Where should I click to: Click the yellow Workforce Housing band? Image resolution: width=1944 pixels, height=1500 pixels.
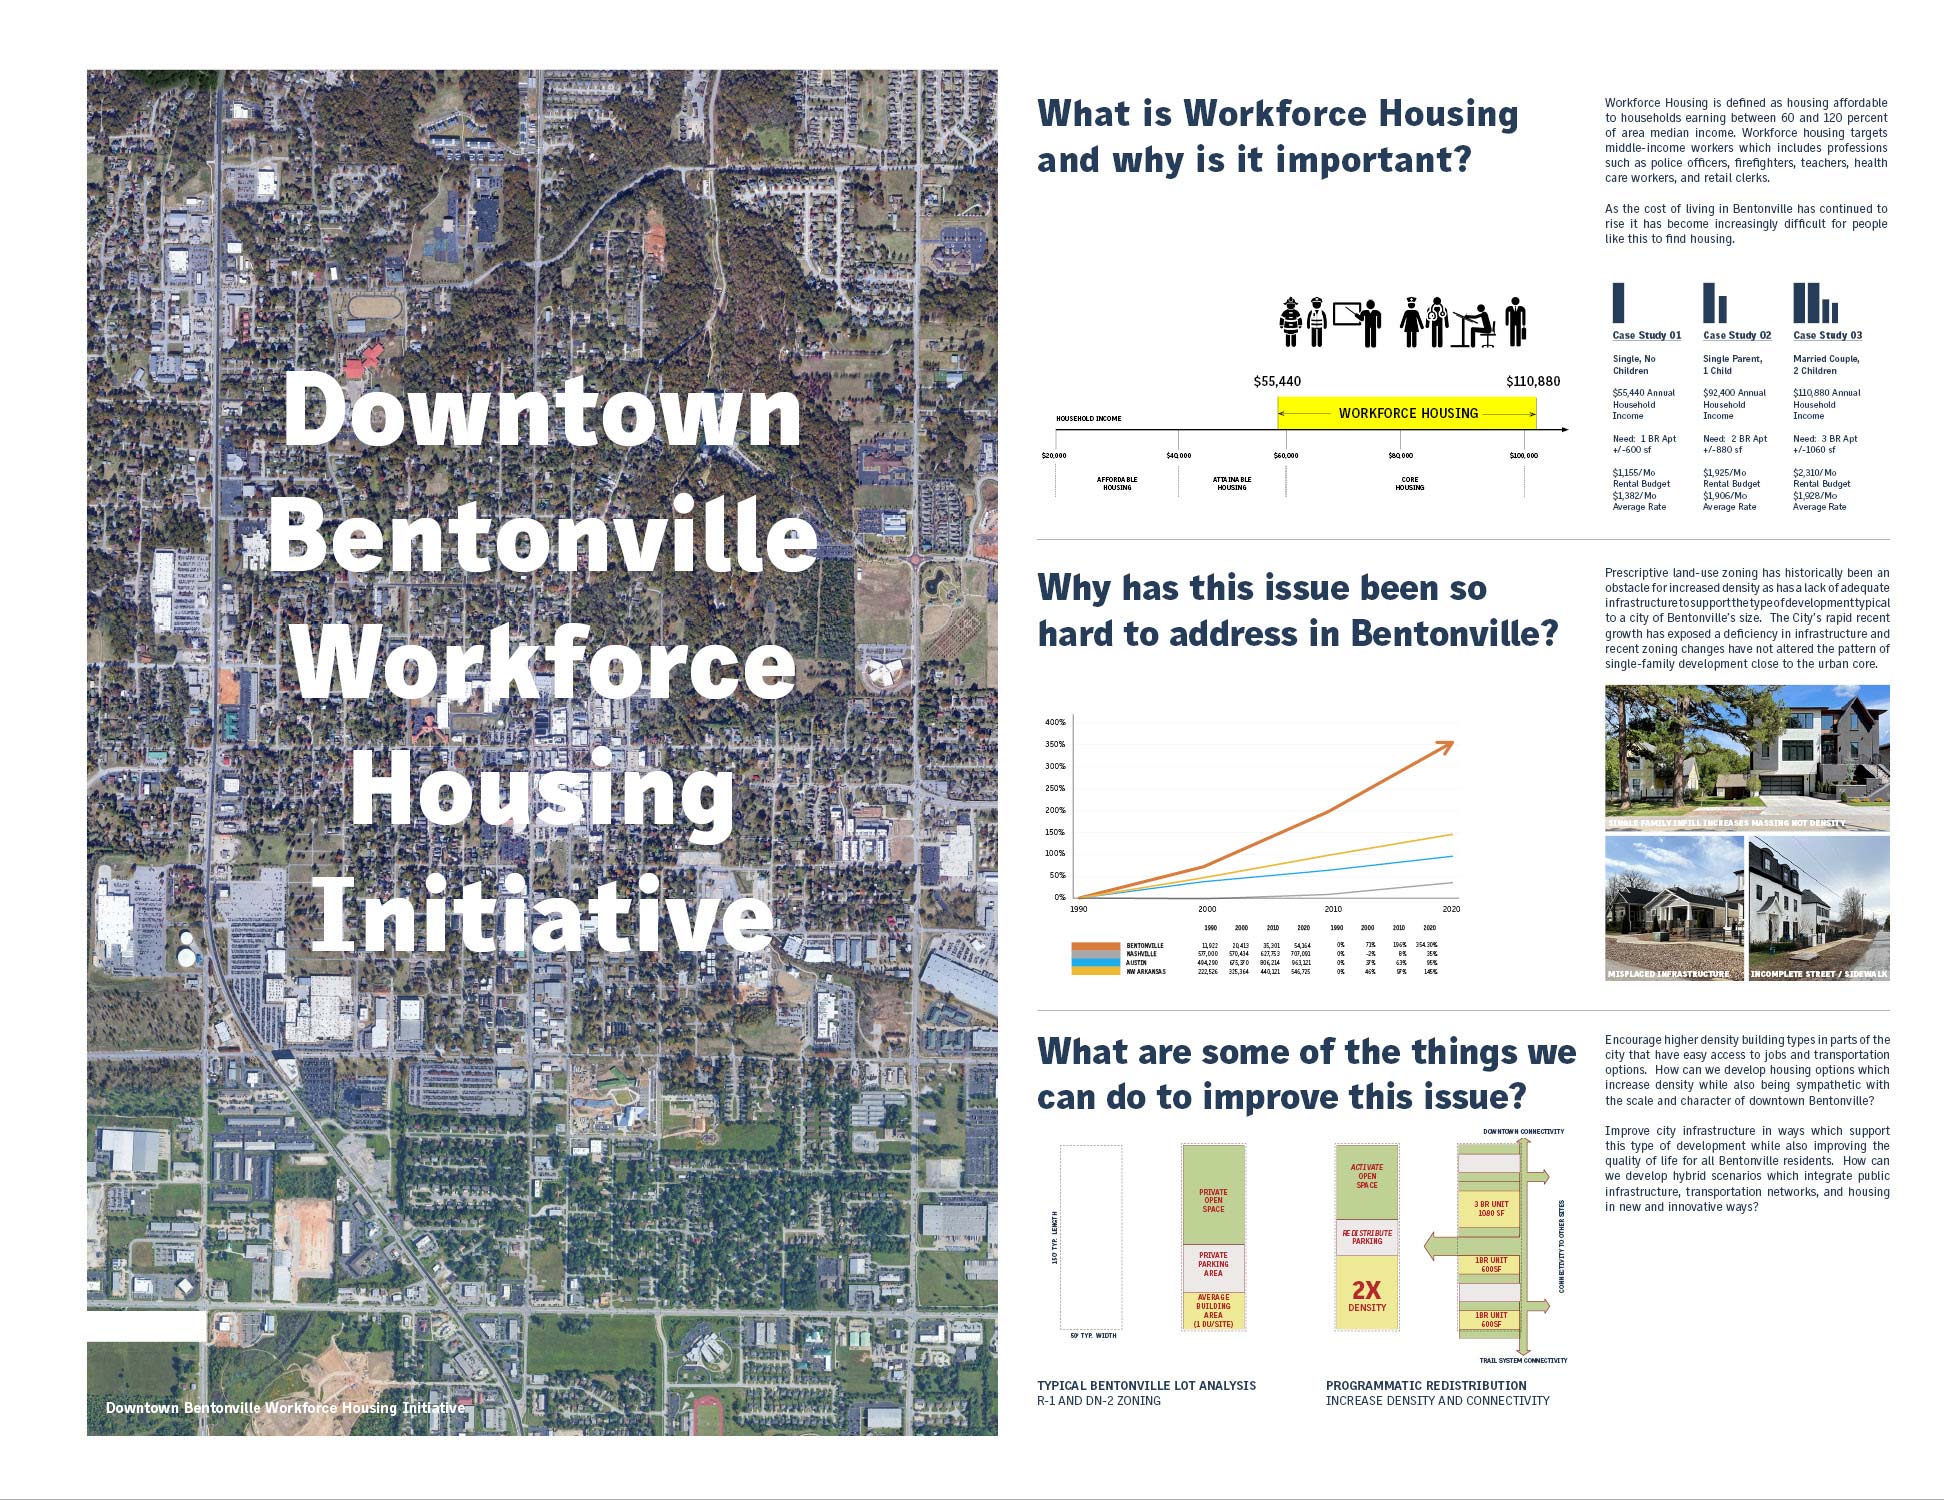click(x=1407, y=413)
